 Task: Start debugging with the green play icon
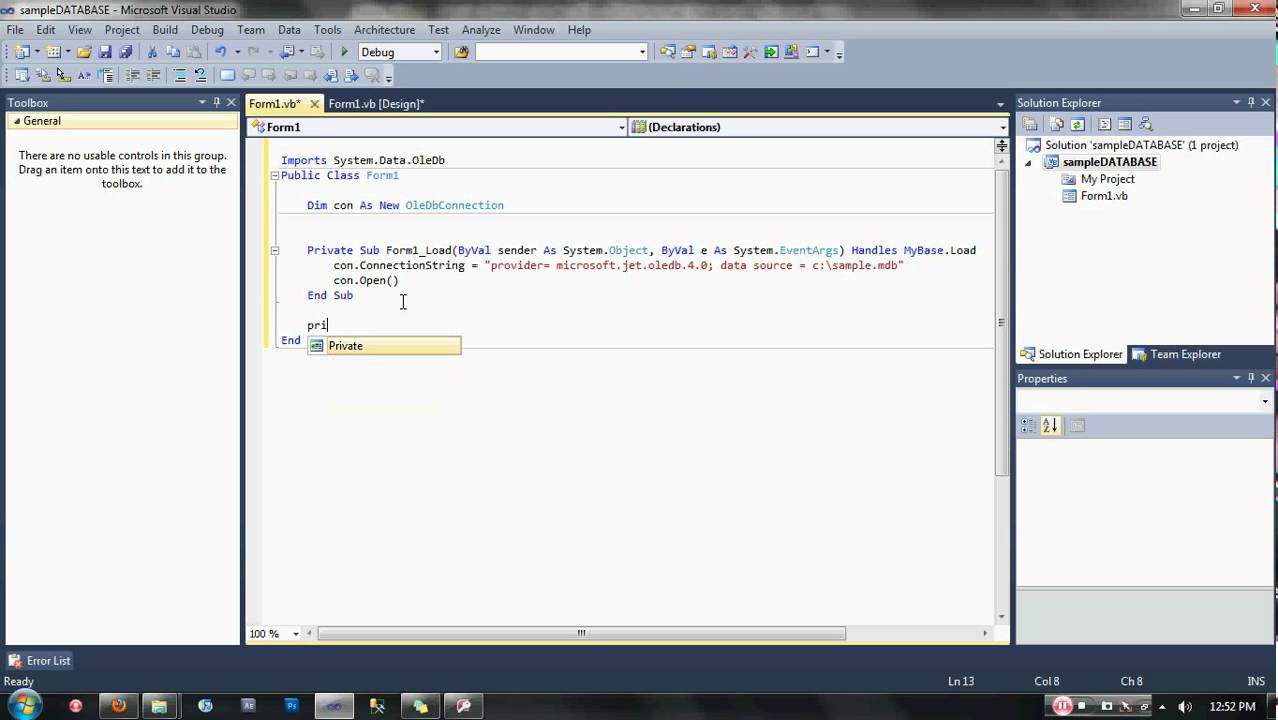click(344, 52)
